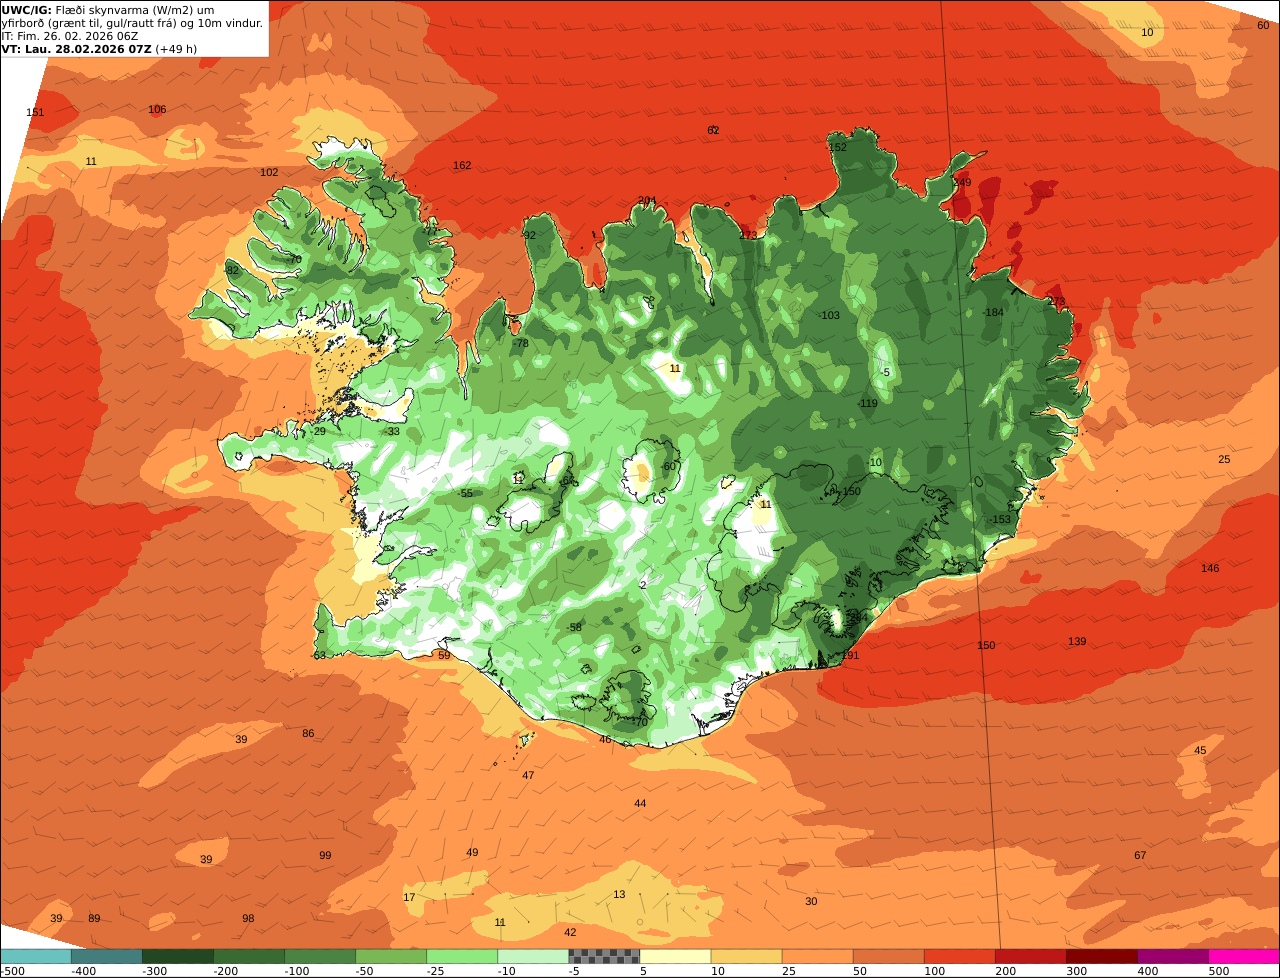Click the map value '13'
The width and height of the screenshot is (1280, 978).
pos(619,894)
